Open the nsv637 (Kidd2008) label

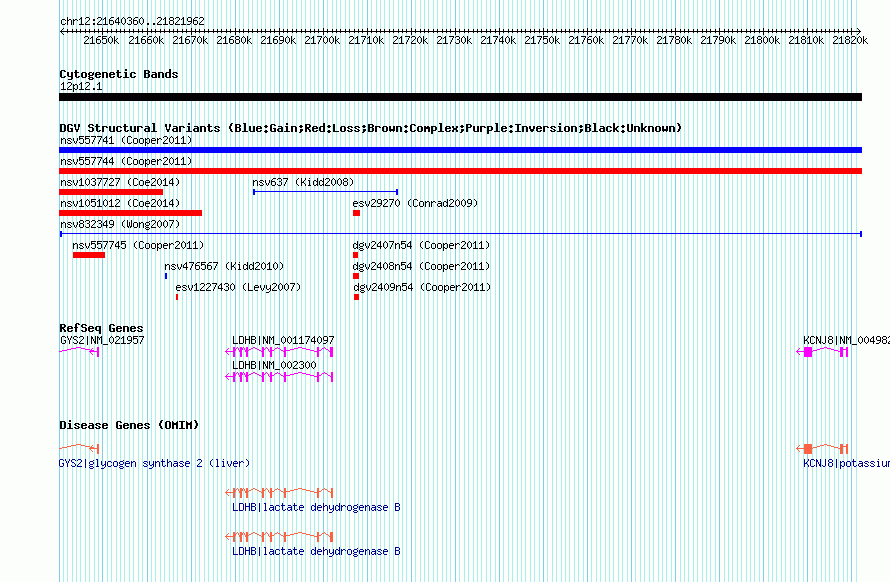coord(303,182)
